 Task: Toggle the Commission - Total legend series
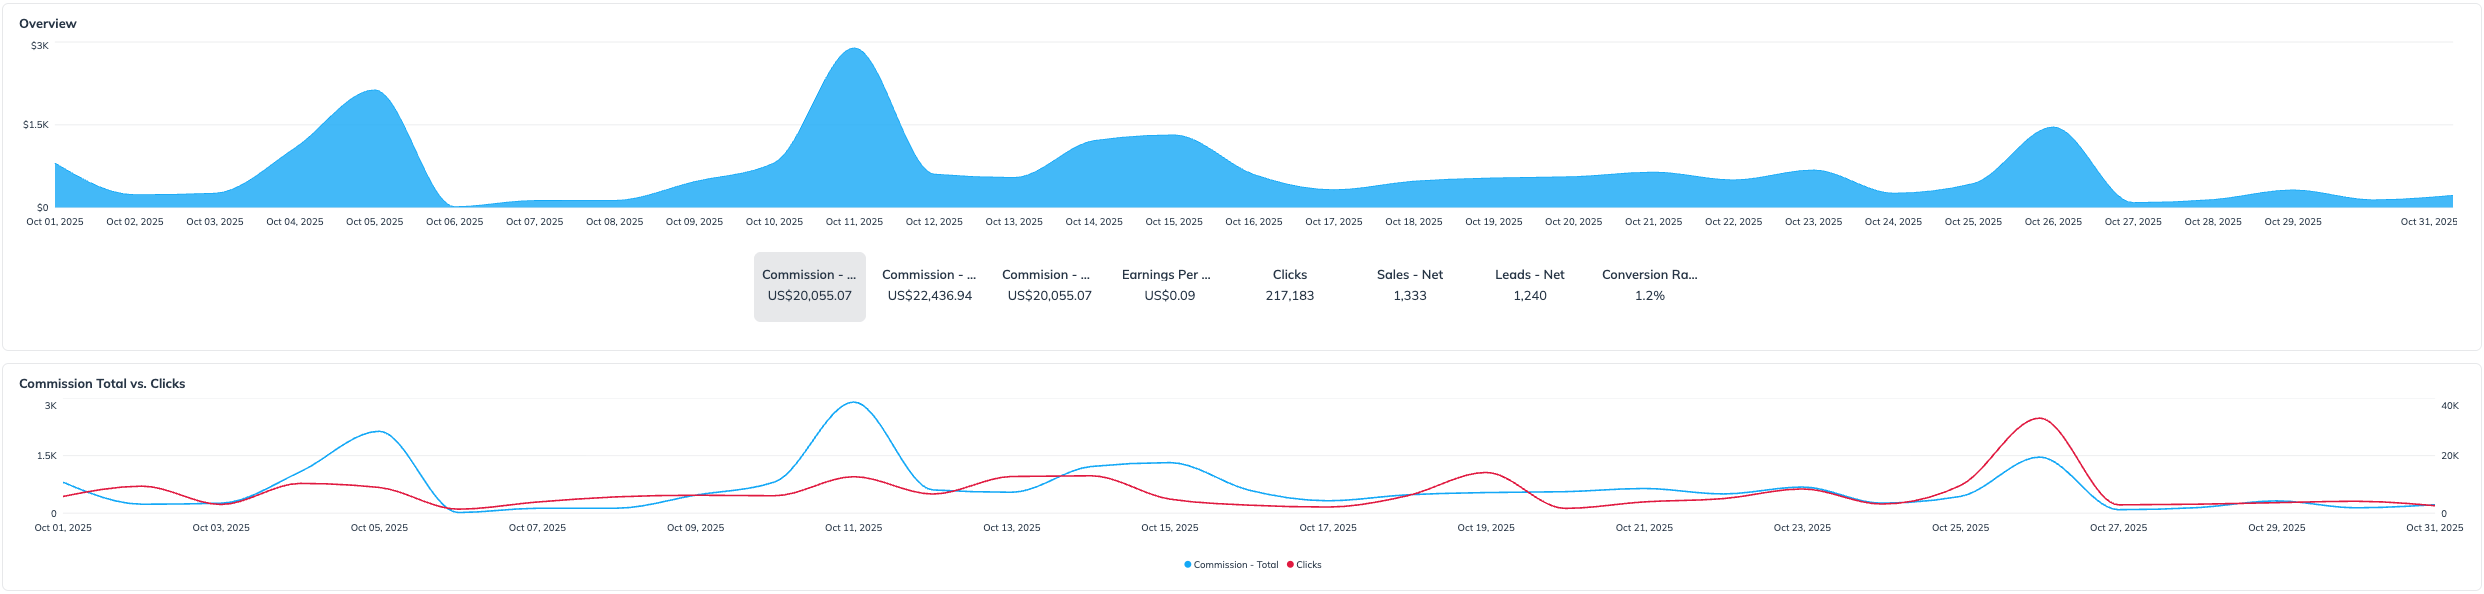tap(1231, 565)
